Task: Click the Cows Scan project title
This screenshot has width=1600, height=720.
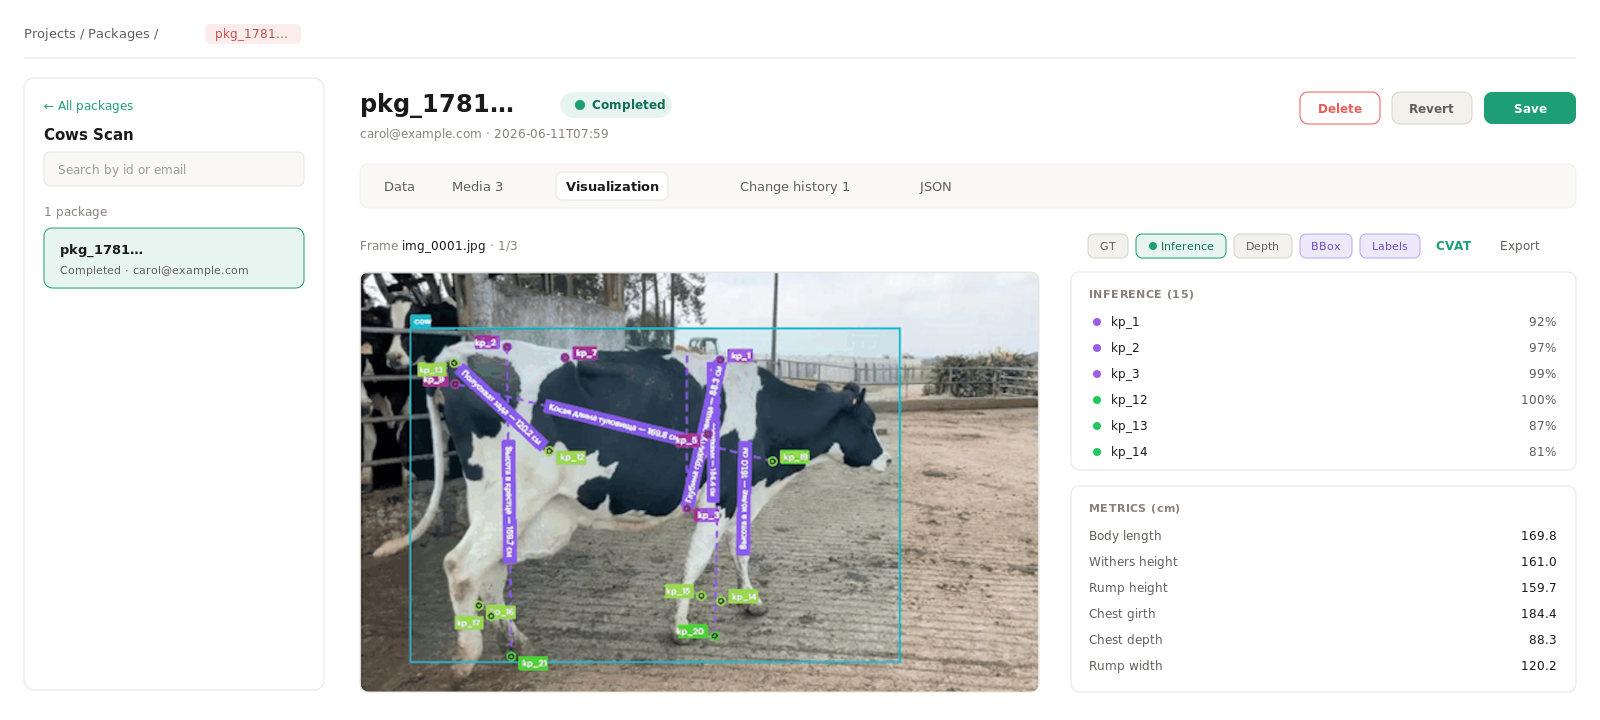Action: 88,134
